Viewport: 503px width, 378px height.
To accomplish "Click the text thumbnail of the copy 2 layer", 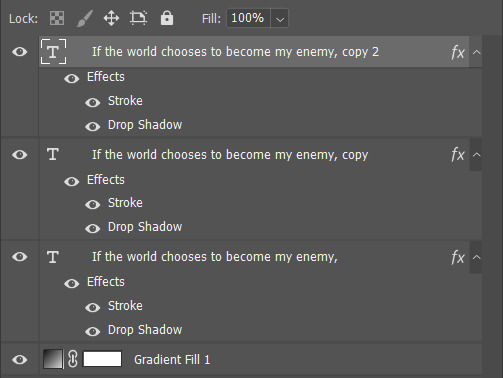I will click(x=53, y=52).
